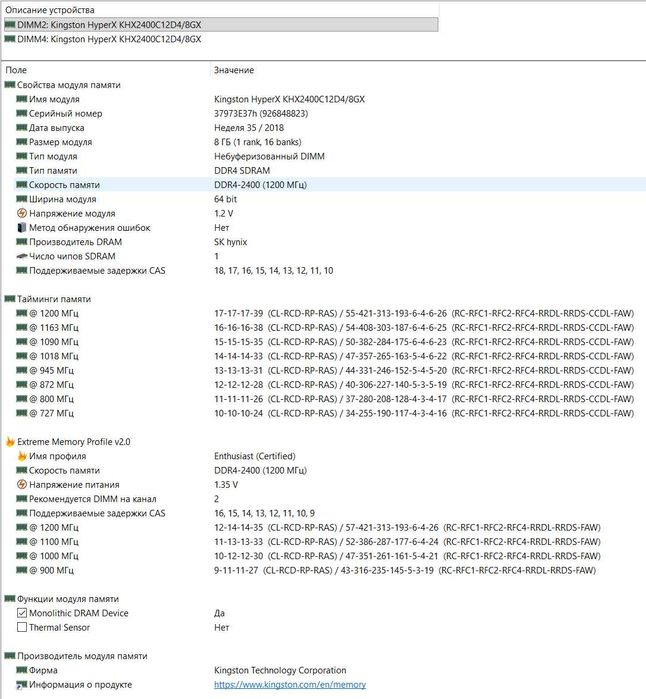
Task: Click the Описание устройства list header
Action: coord(49,9)
